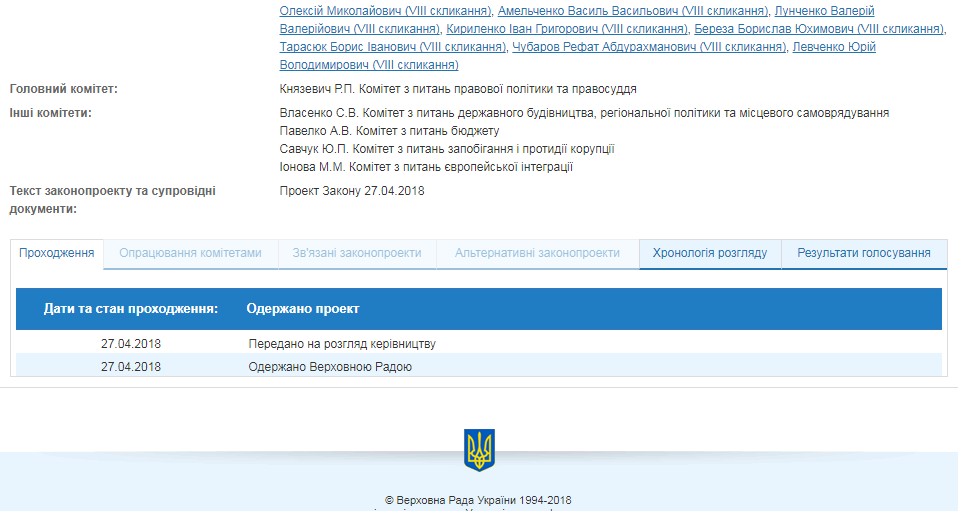Click the Передано на розгляд керівництву row
Image resolution: width=958 pixels, height=511 pixels.
click(342, 343)
